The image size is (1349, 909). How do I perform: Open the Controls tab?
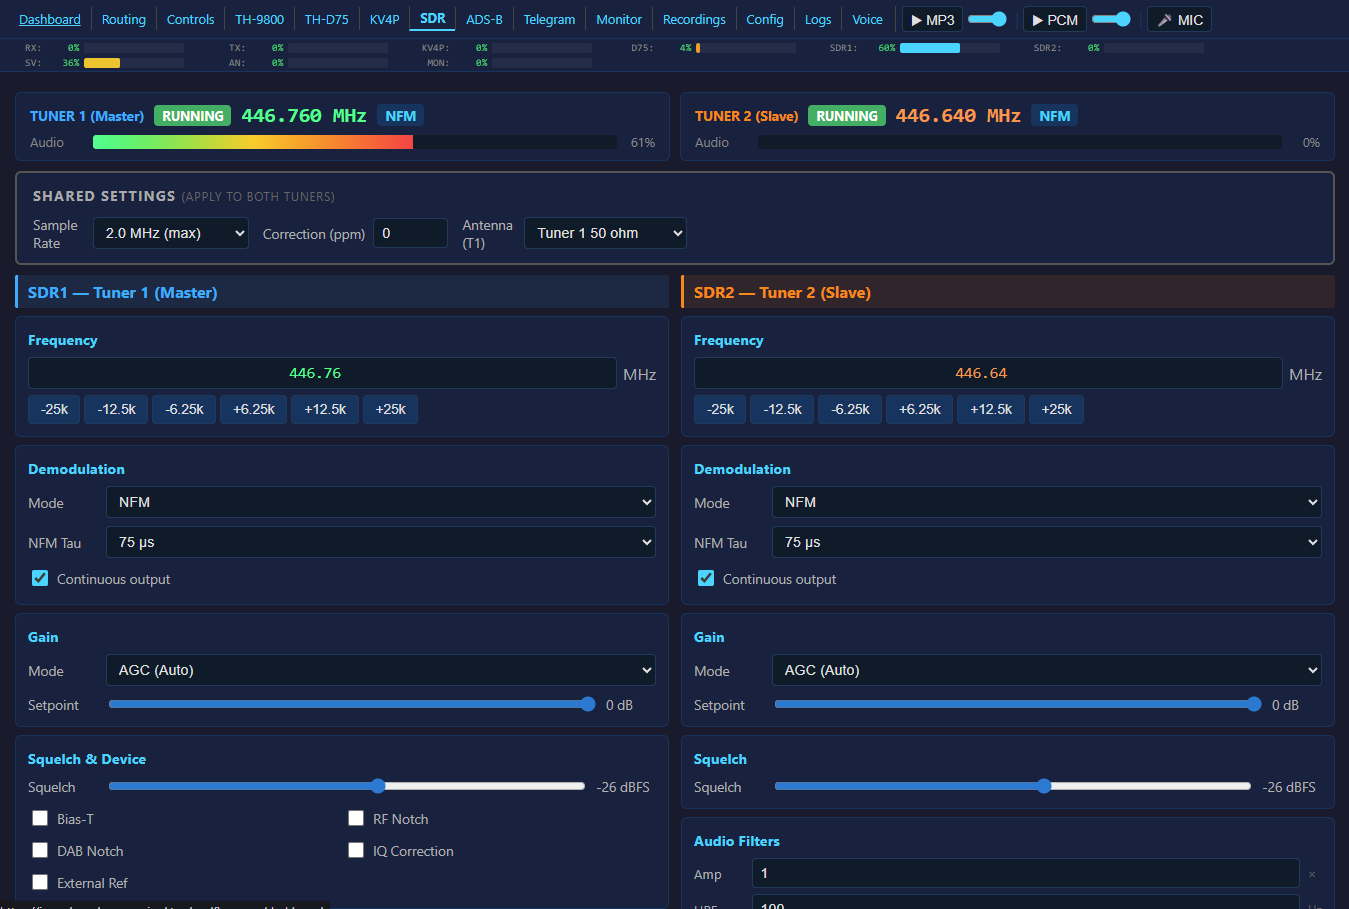[x=190, y=19]
